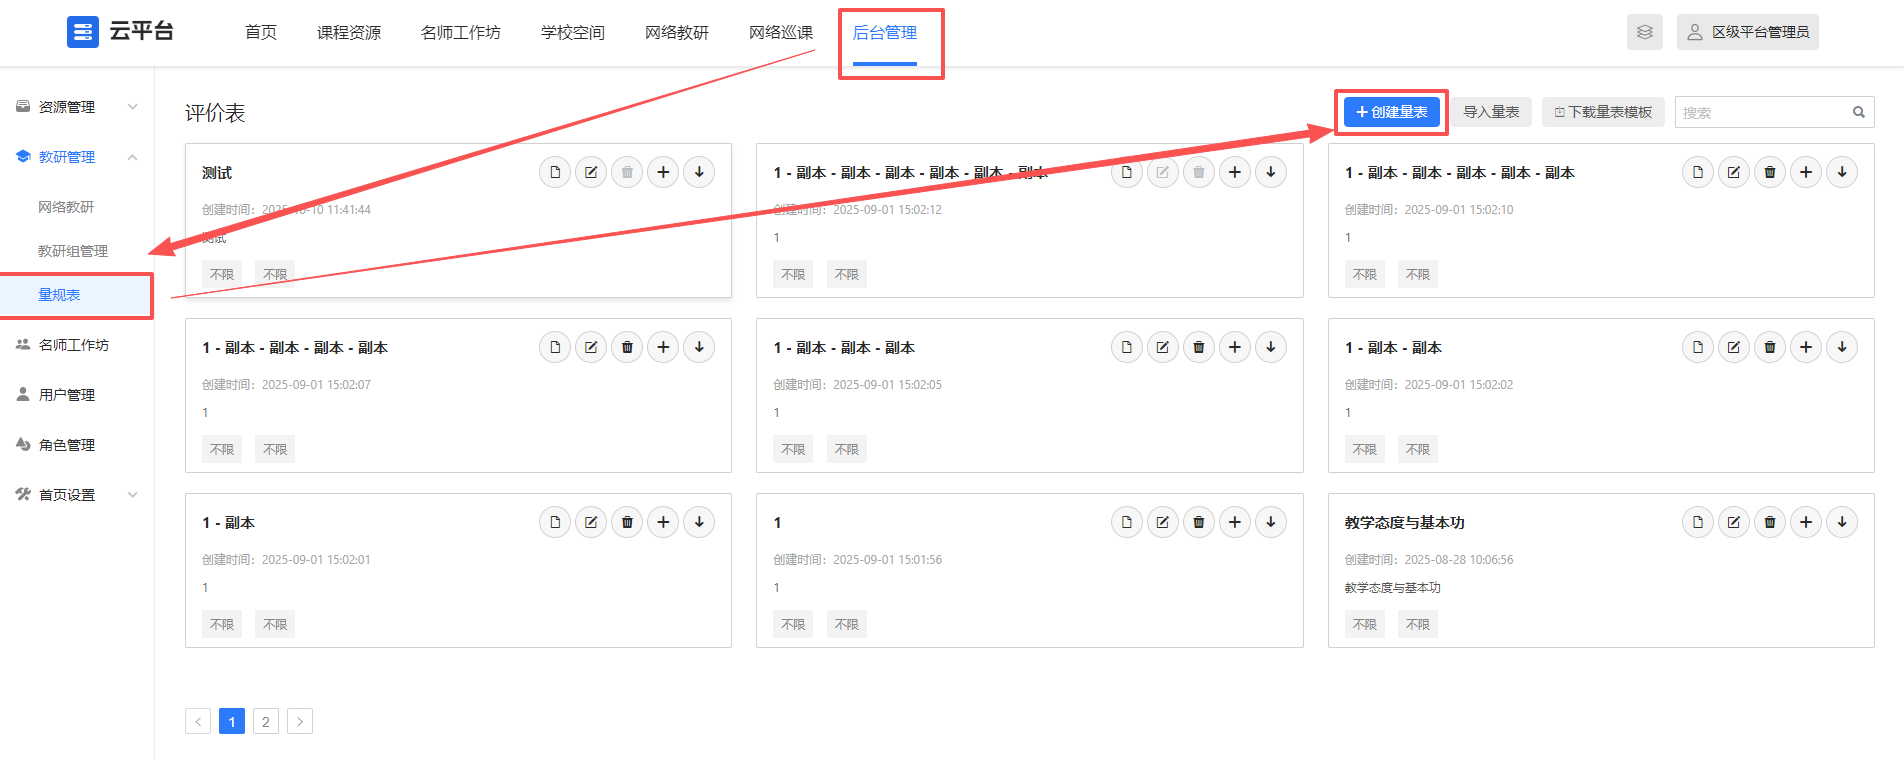Click the layers icon beside the user button
1904x760 pixels.
(1644, 32)
